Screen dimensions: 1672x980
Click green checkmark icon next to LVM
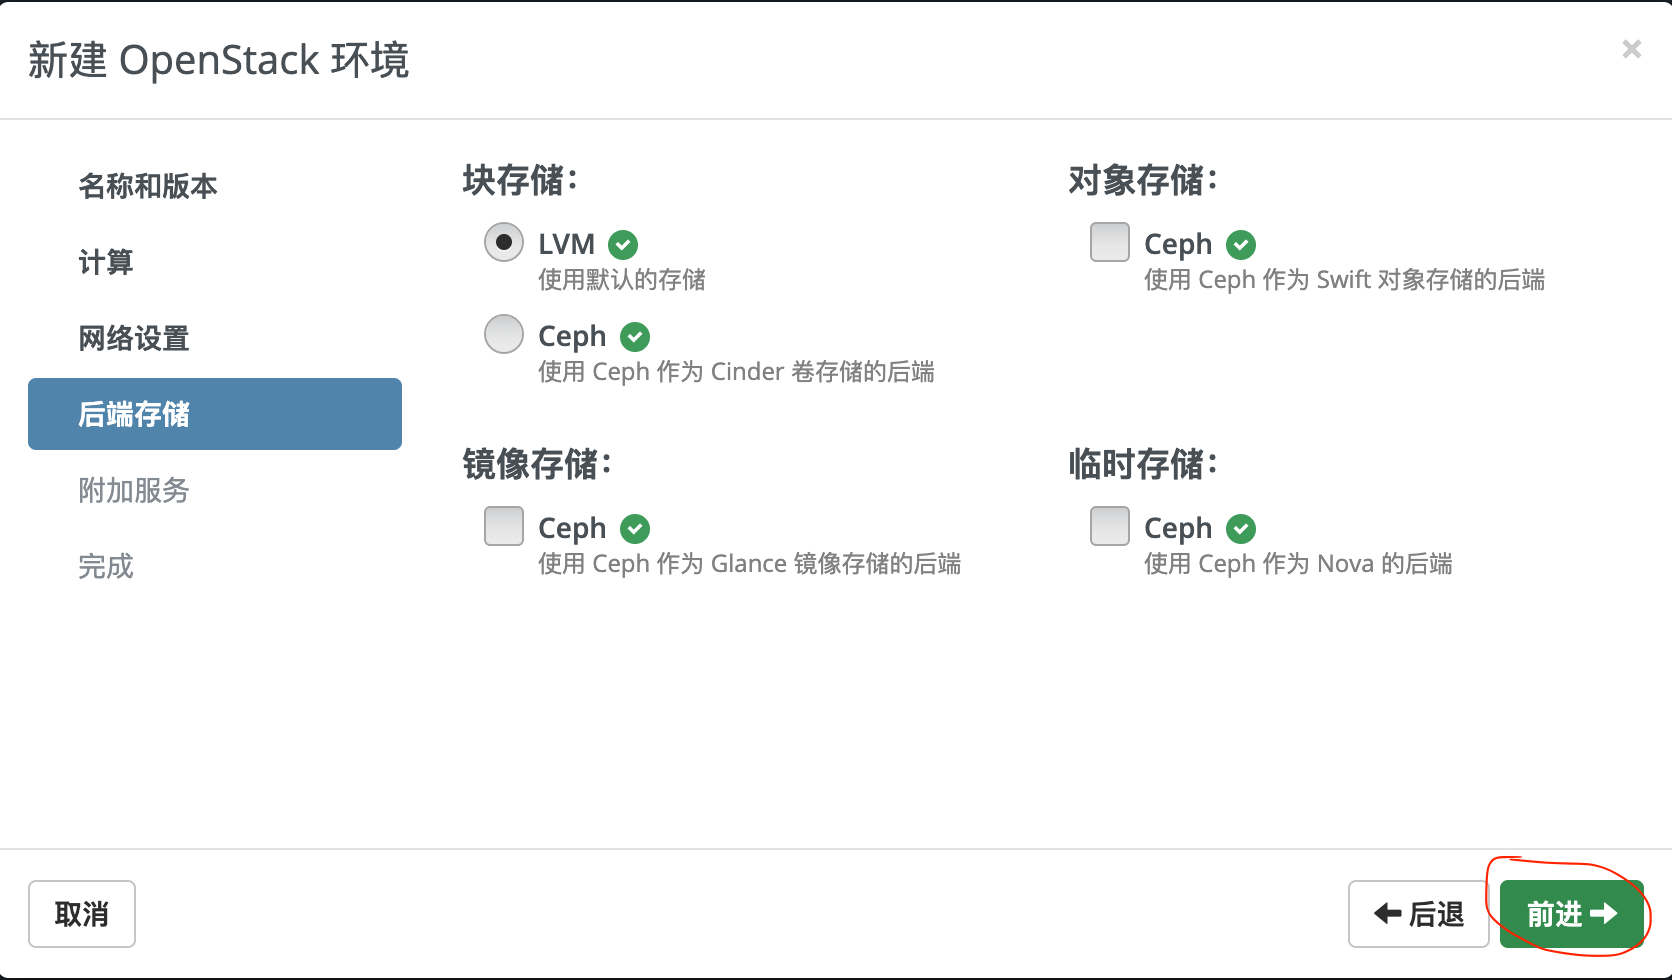click(x=623, y=244)
